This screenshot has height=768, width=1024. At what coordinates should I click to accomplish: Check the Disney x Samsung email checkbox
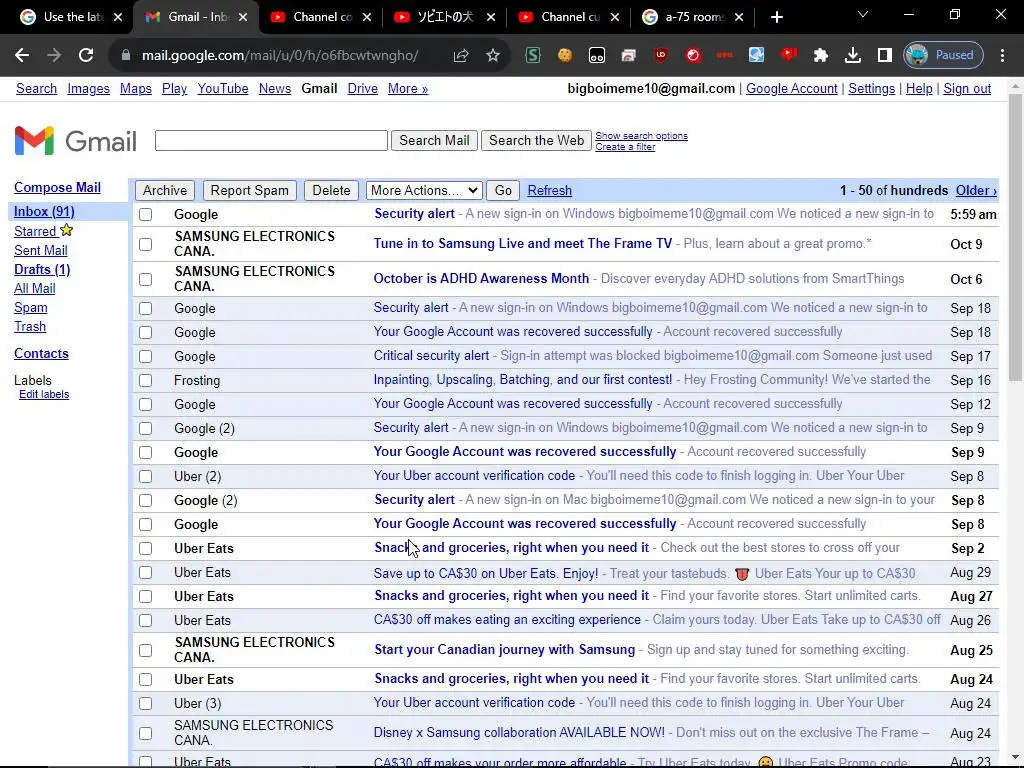coord(146,733)
